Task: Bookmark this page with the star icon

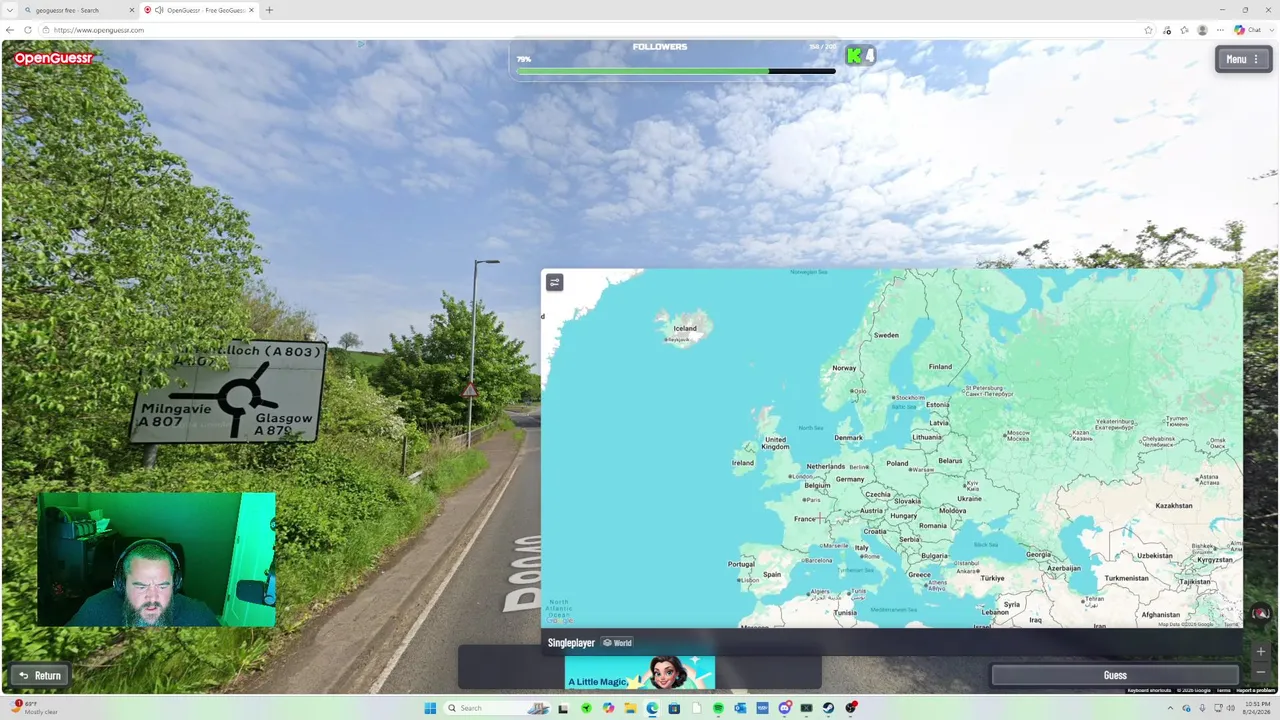Action: pos(1148,30)
